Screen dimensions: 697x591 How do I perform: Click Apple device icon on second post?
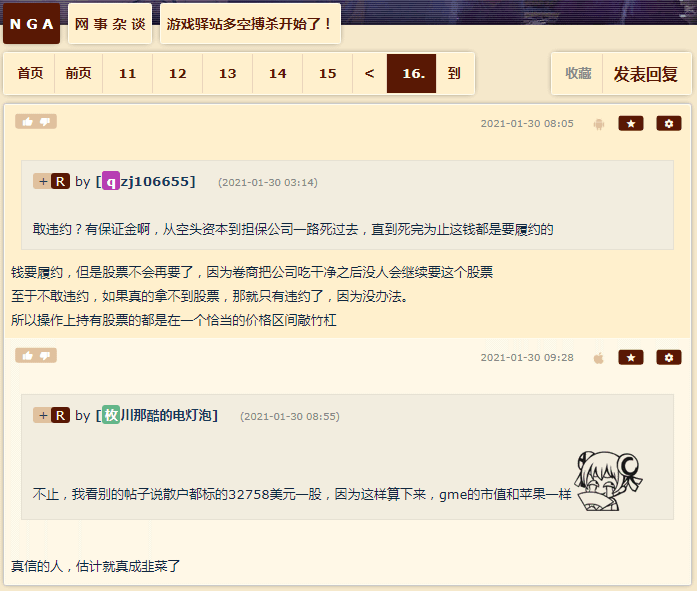coord(599,358)
